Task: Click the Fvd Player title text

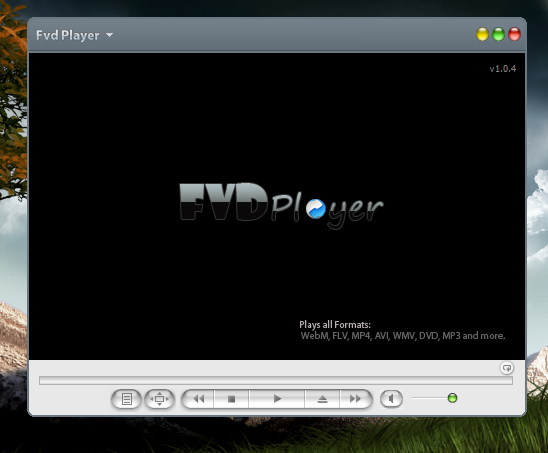Action: point(68,35)
